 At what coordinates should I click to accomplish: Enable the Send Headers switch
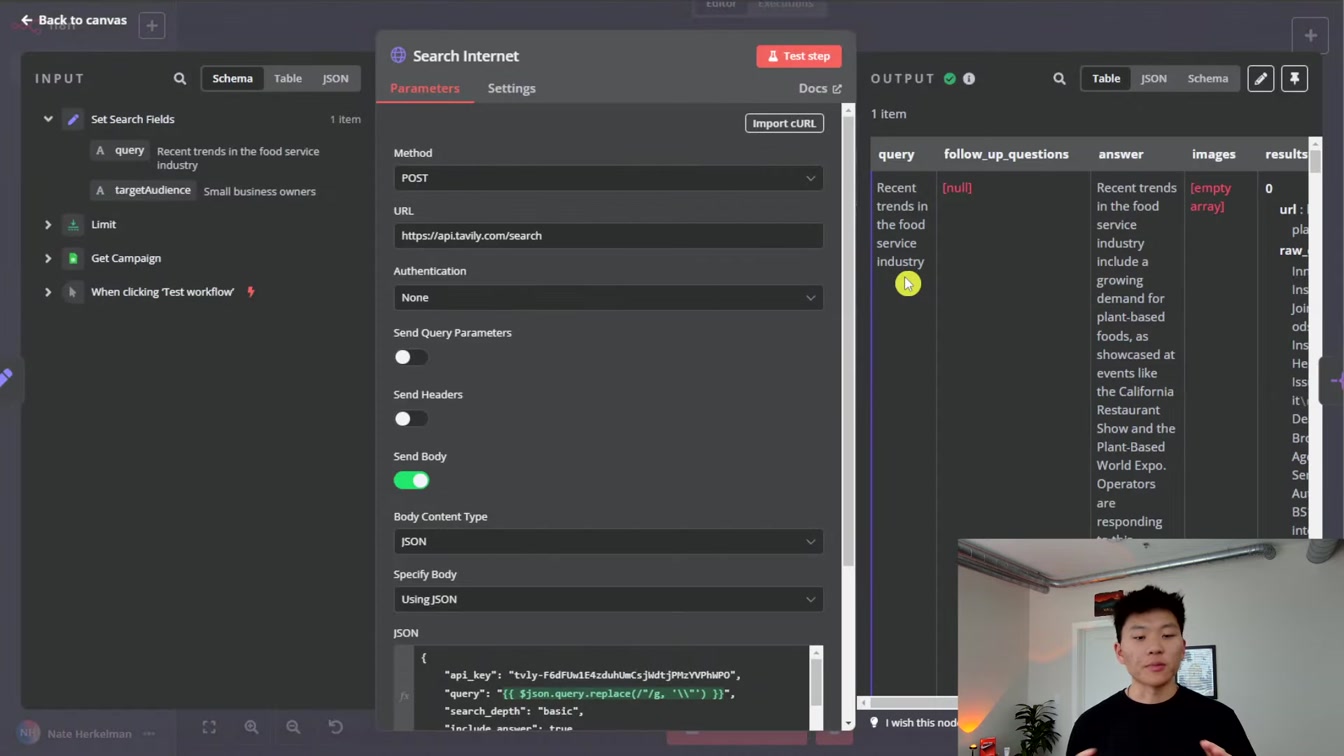(x=410, y=419)
